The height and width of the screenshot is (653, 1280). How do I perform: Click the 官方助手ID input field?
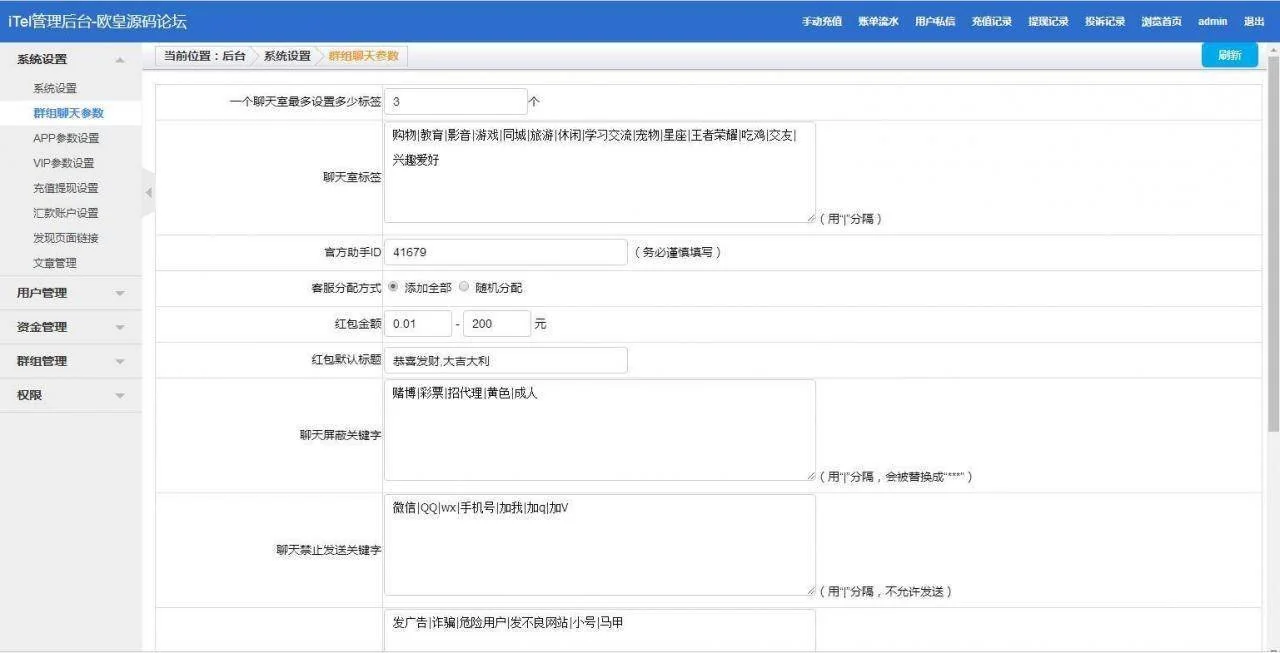[505, 252]
